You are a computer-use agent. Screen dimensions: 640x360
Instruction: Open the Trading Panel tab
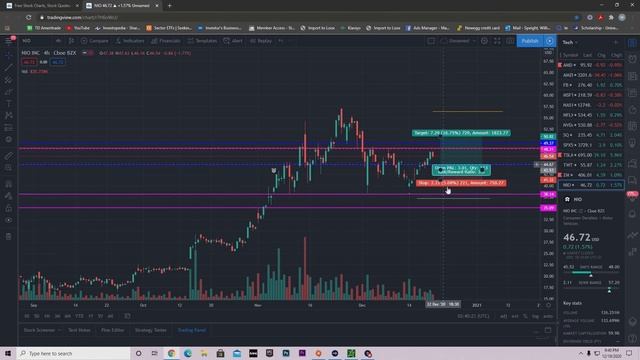pos(192,330)
